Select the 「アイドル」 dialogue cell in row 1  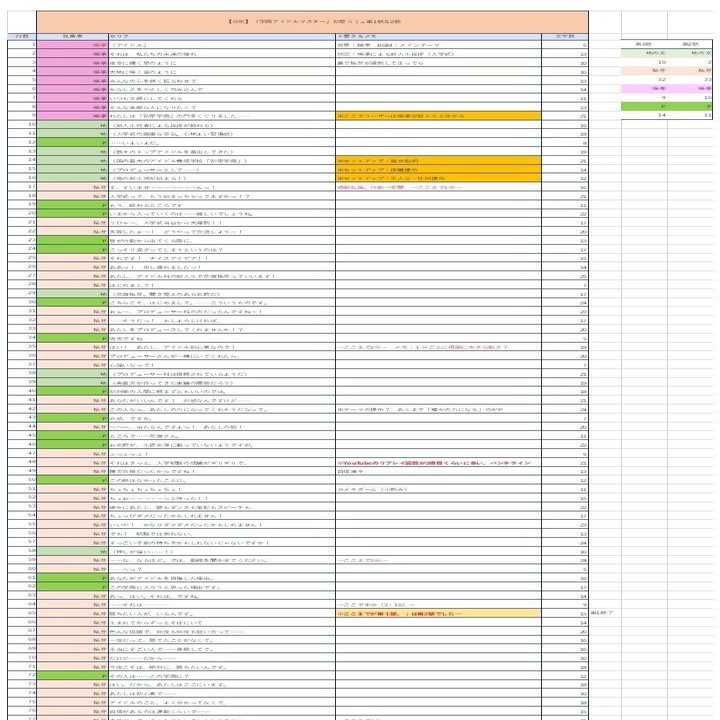point(222,45)
